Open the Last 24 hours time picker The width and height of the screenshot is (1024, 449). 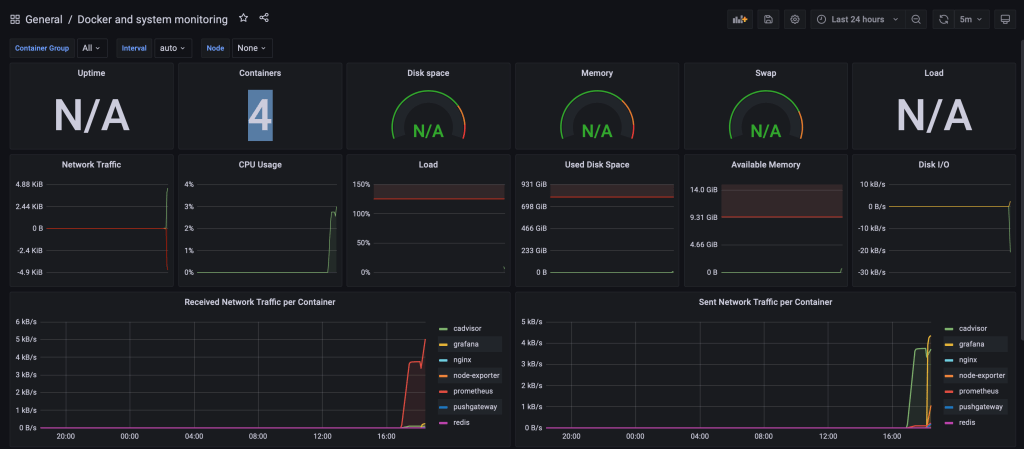coord(857,19)
